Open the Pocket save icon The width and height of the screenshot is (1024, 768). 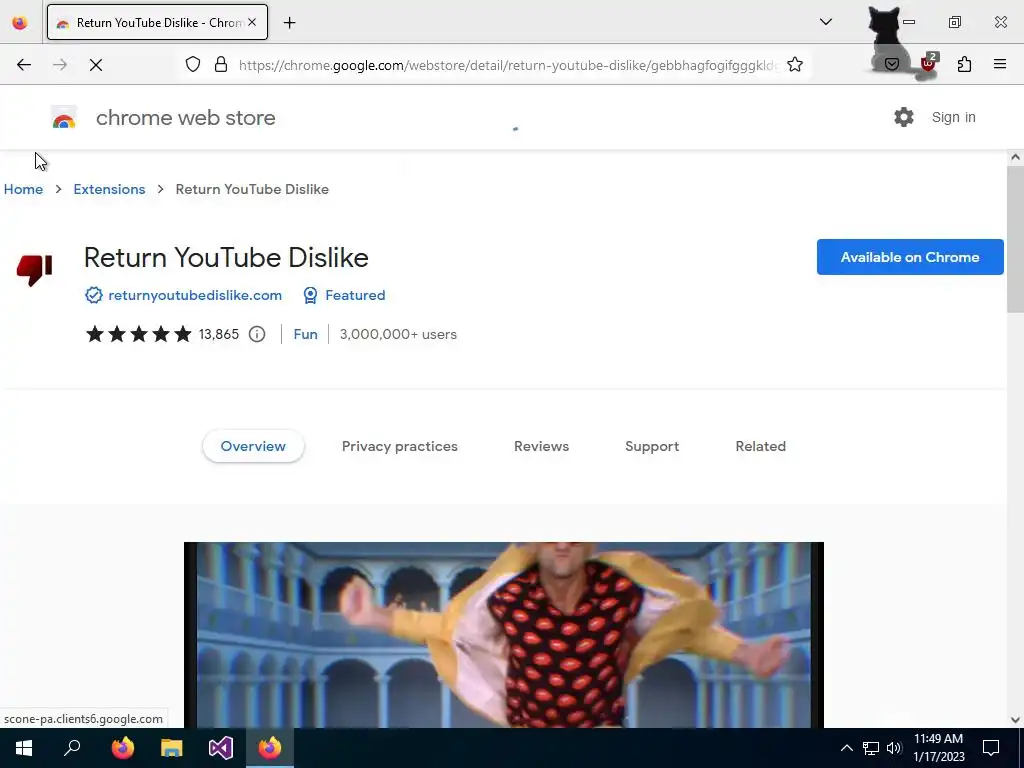[x=892, y=64]
